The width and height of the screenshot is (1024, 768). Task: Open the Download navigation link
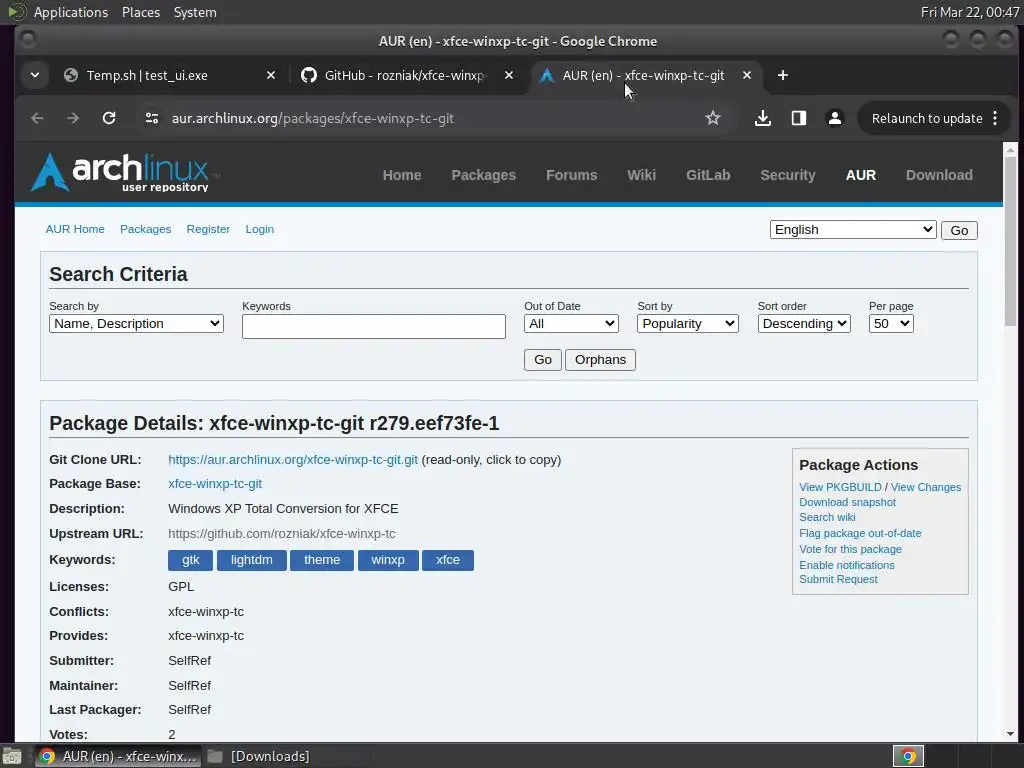click(939, 175)
